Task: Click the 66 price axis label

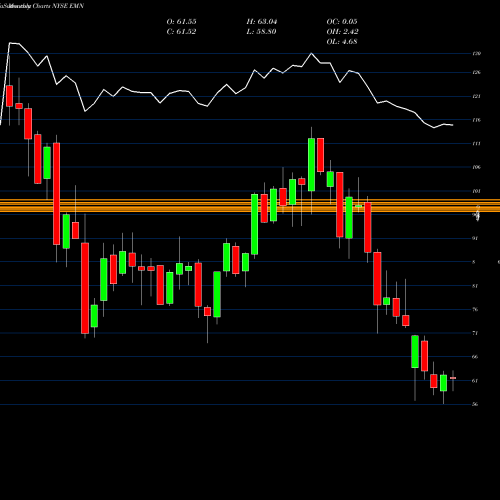Action: pyautogui.click(x=475, y=357)
